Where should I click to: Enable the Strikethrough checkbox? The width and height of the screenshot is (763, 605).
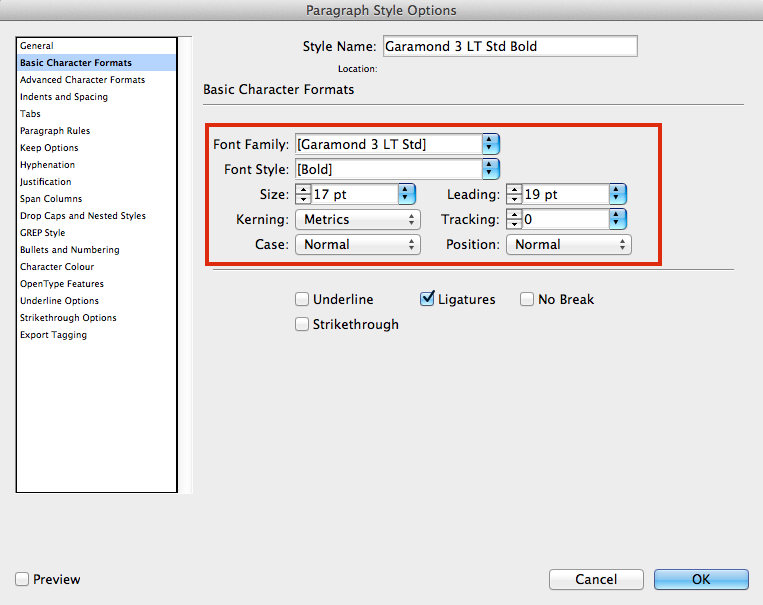point(302,324)
